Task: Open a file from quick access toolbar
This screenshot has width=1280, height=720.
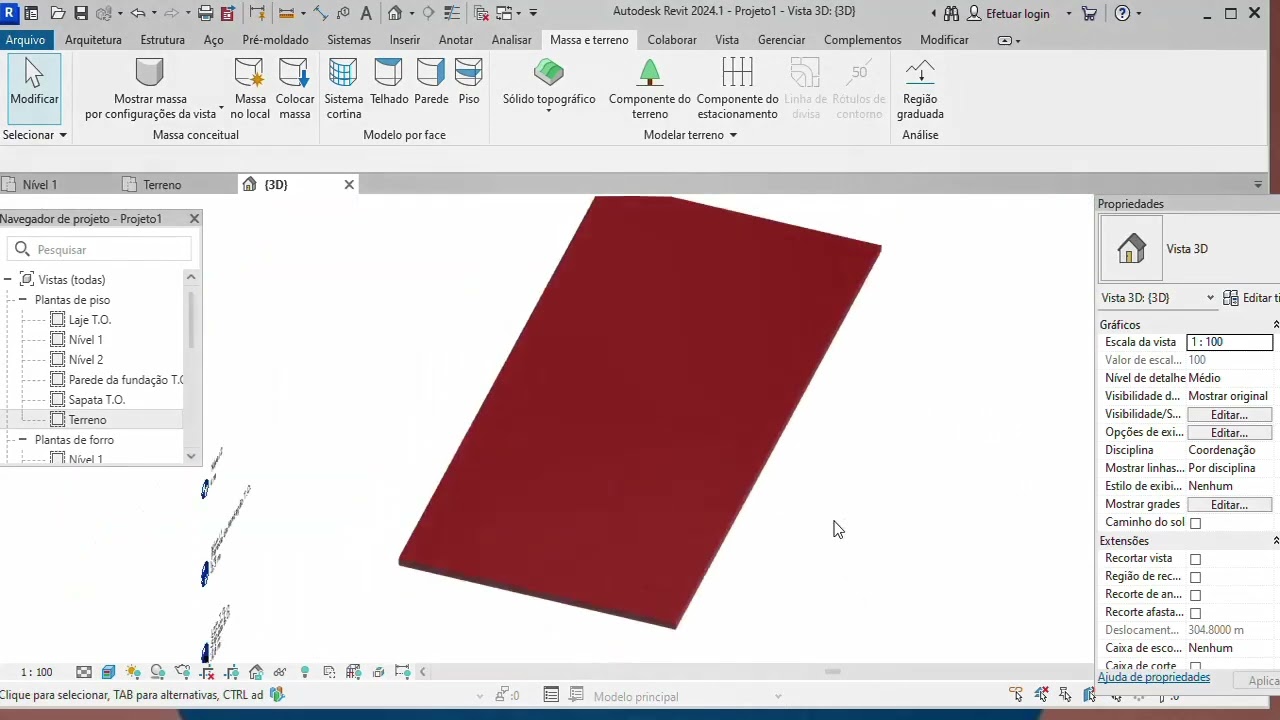Action: pos(58,13)
